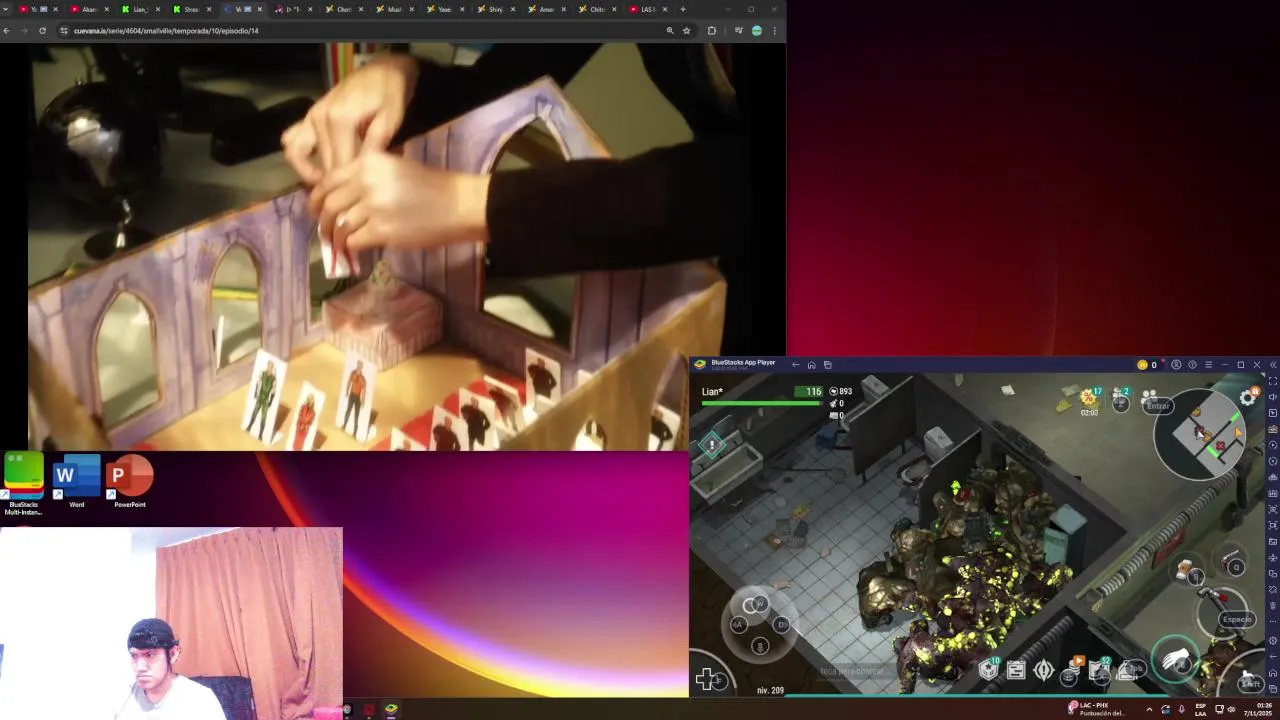
Task: Toggle the BlueStacks fullscreen sidebar icon
Action: coord(1273,381)
